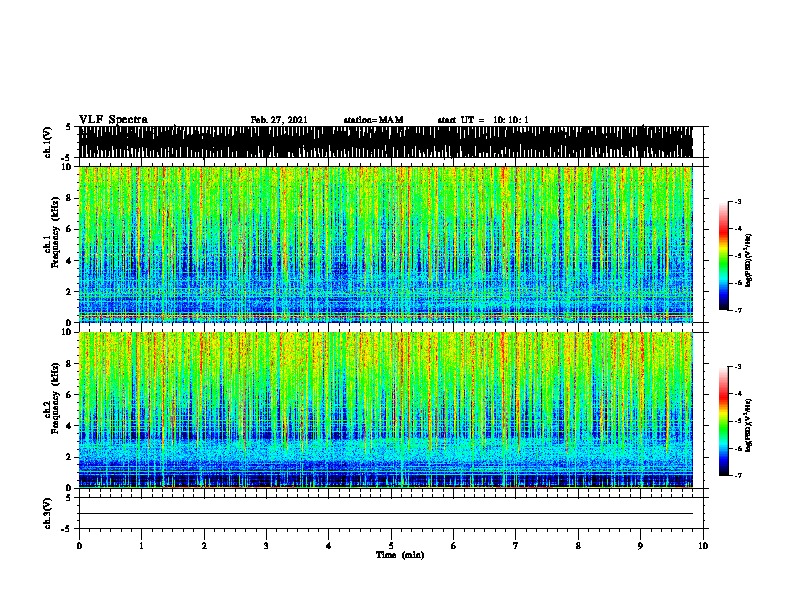Viewport: 792px width, 612px height.
Task: Click the ch.2 frequency tick label "6"
Action: (69, 395)
